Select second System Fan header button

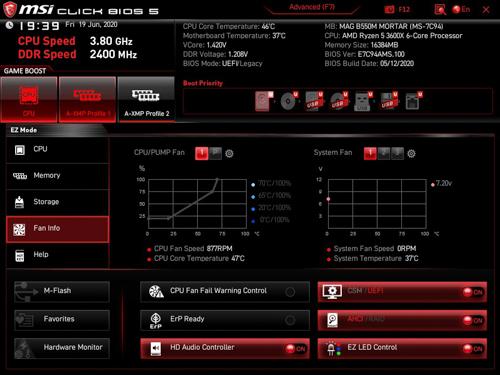[384, 154]
